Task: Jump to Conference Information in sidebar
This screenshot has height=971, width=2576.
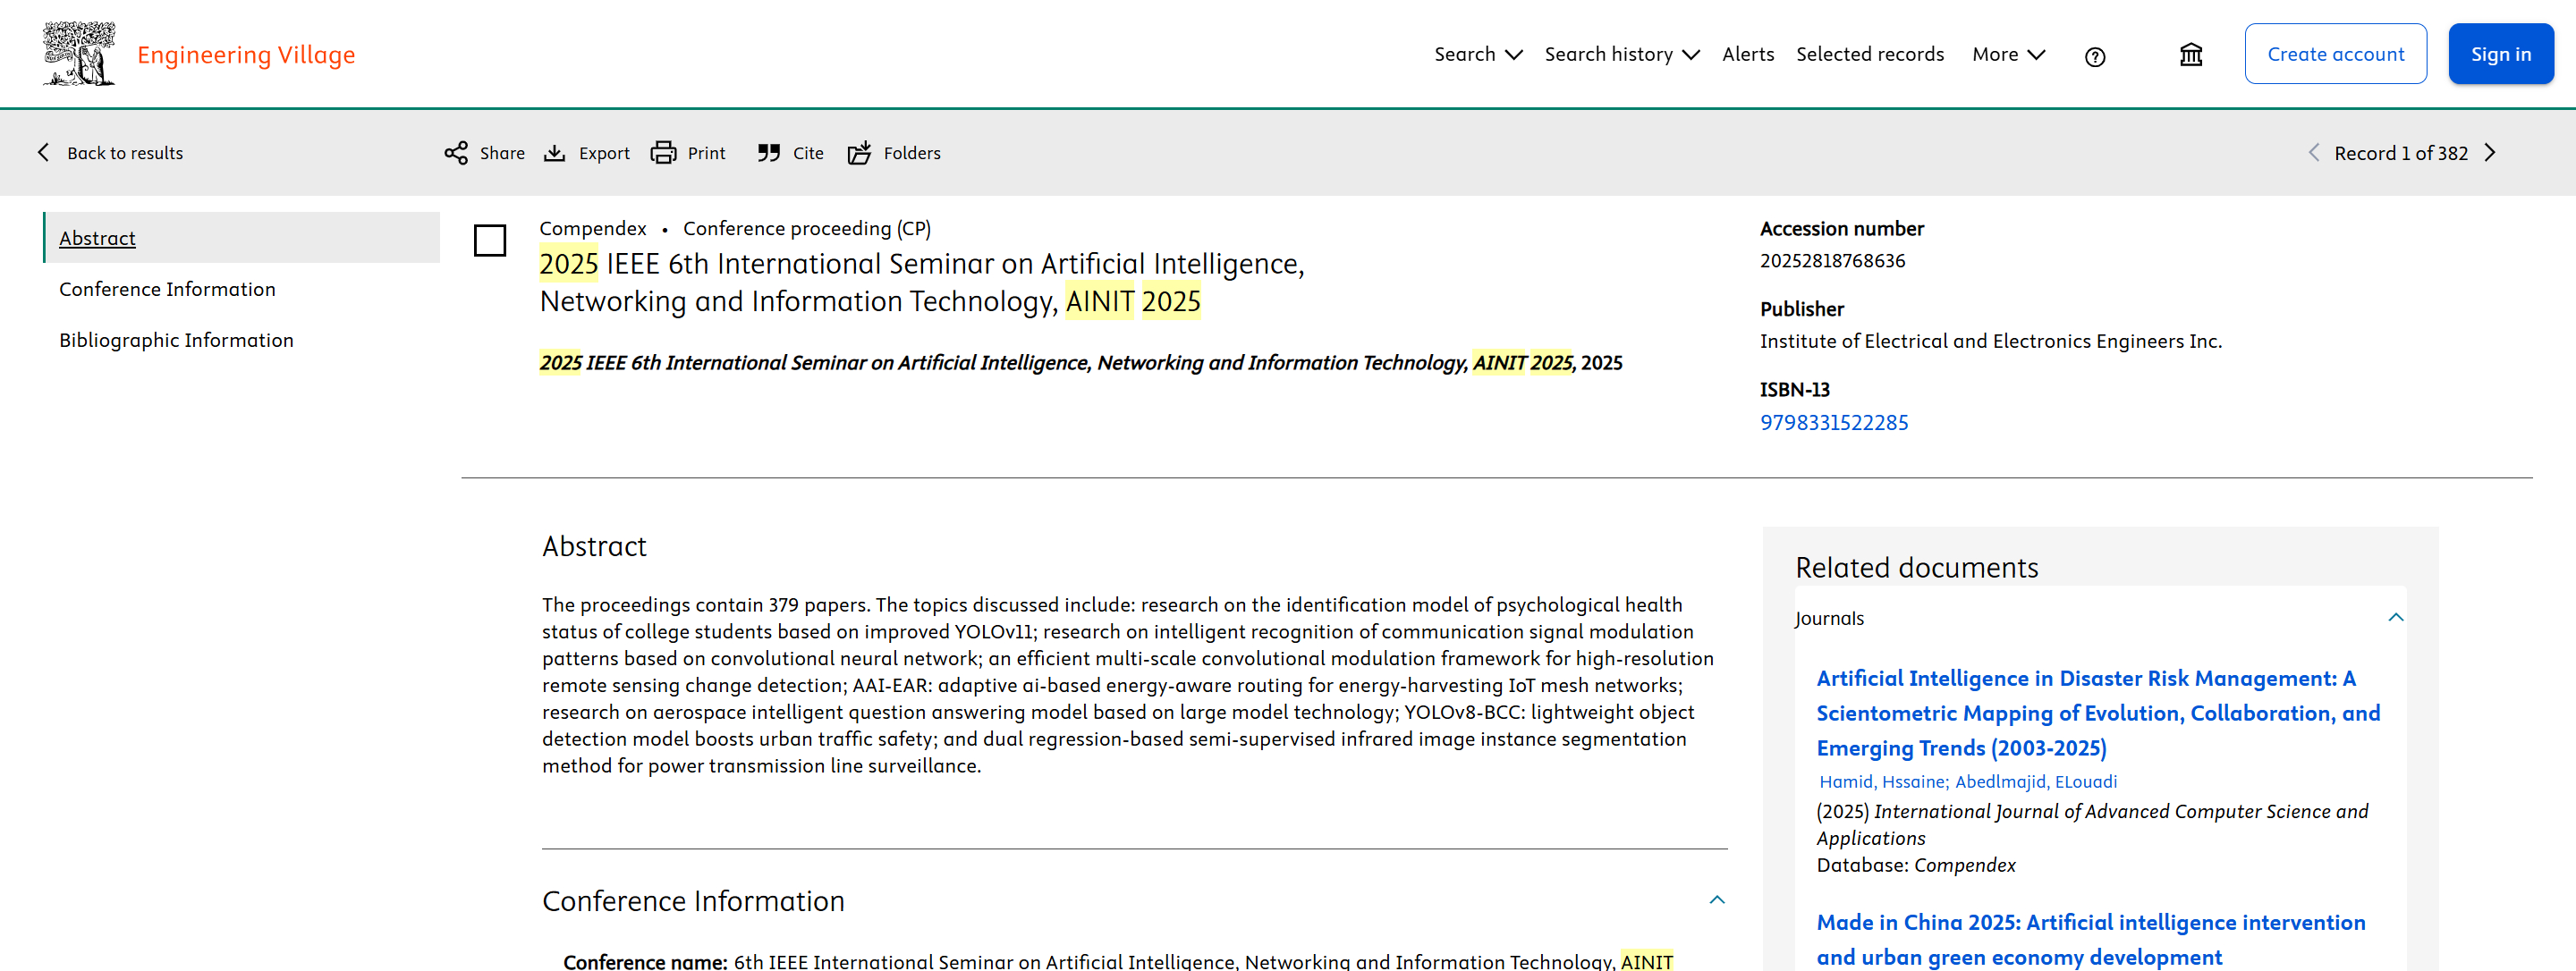Action: (167, 289)
